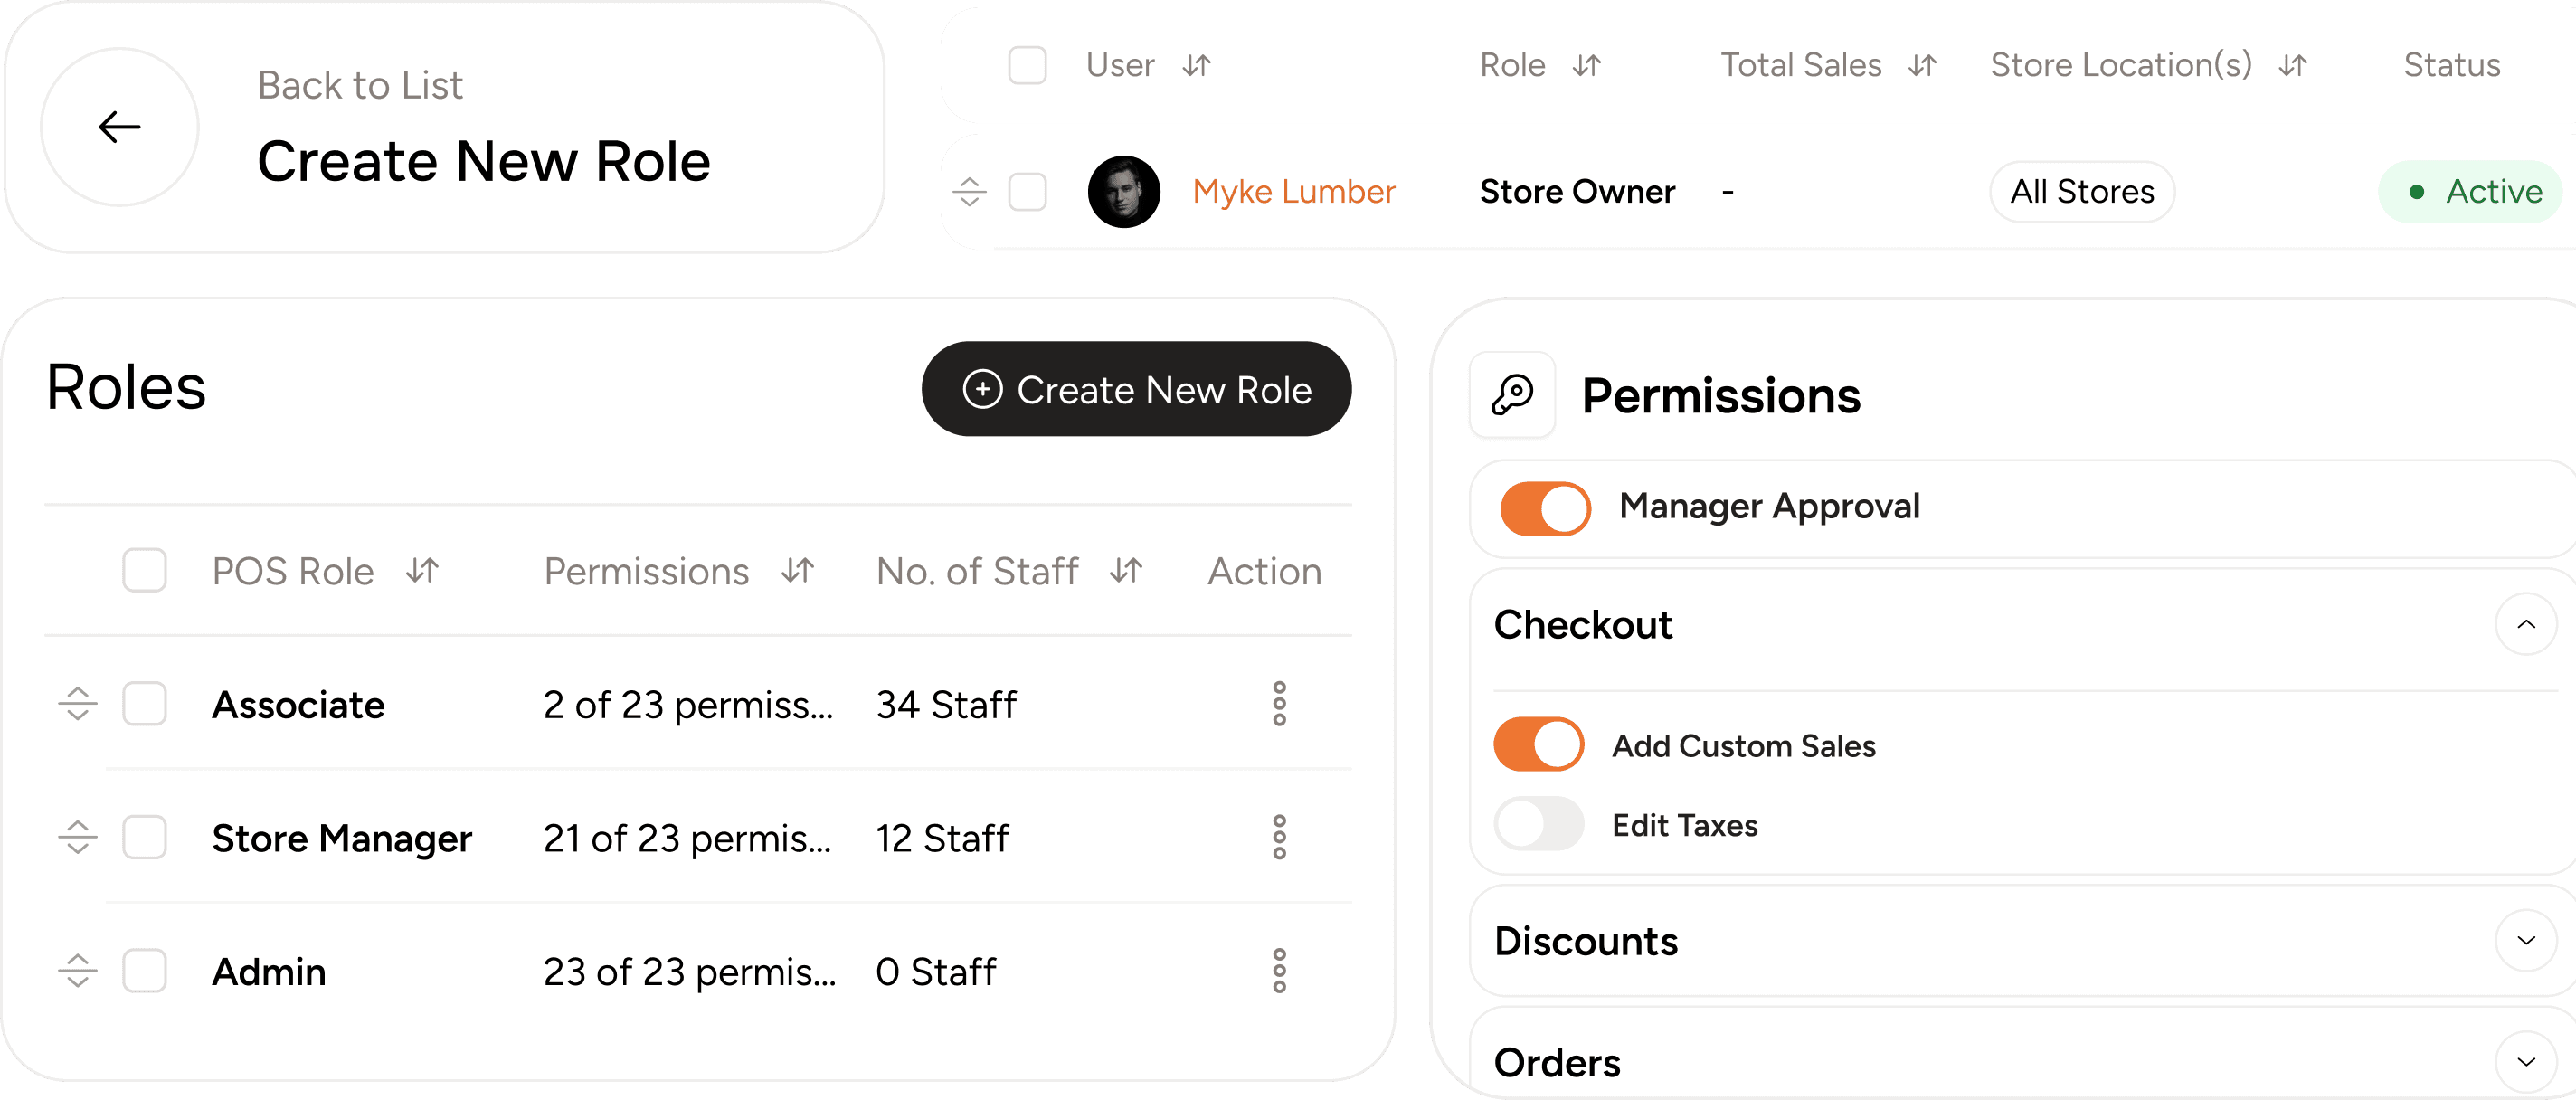This screenshot has height=1100, width=2576.
Task: Click the drag handle next to Myke Lumber
Action: [970, 191]
